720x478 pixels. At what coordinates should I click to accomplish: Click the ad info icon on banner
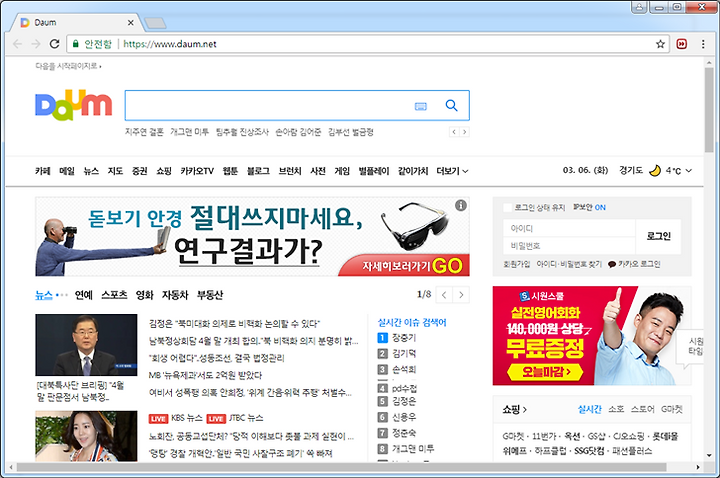(461, 205)
